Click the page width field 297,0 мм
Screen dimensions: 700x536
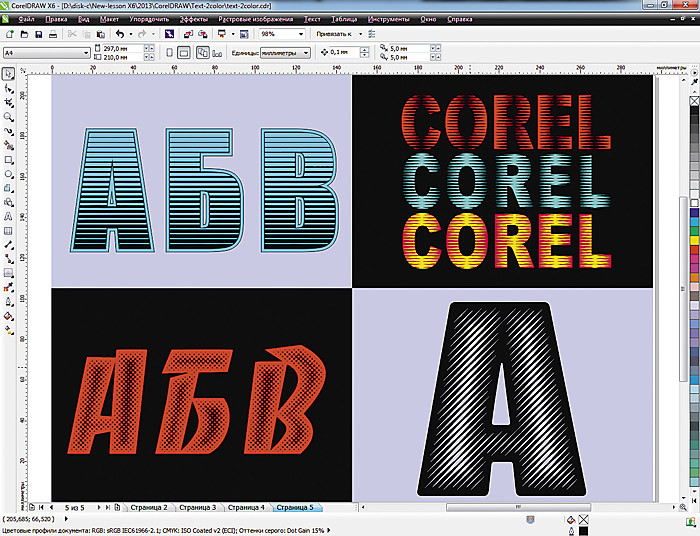[123, 48]
